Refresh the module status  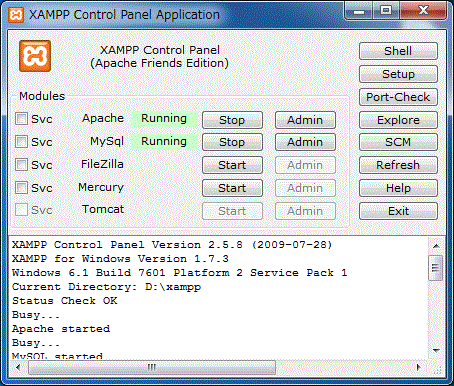[398, 165]
